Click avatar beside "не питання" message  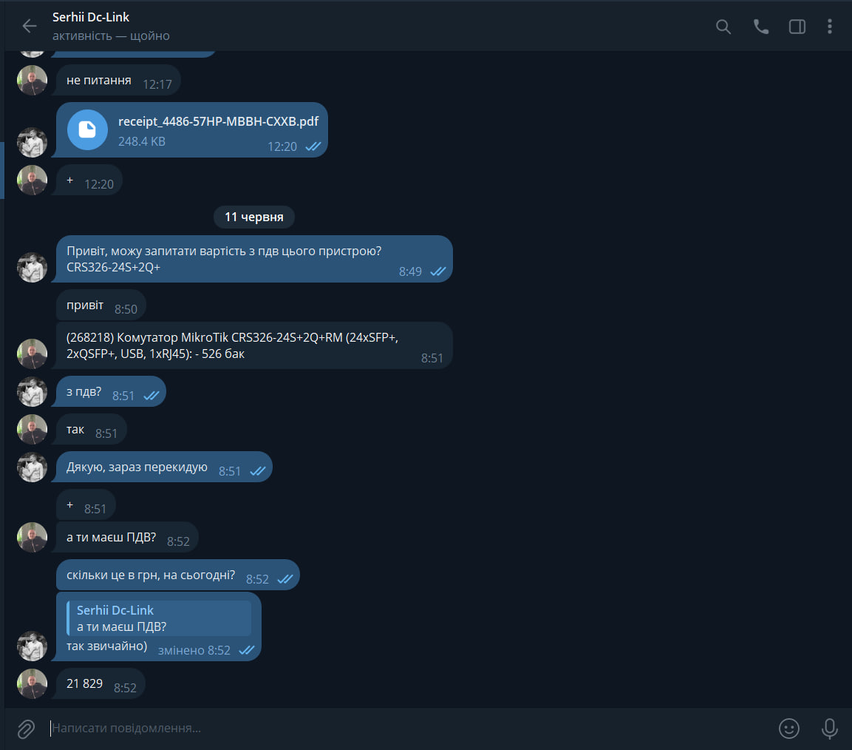tap(32, 81)
